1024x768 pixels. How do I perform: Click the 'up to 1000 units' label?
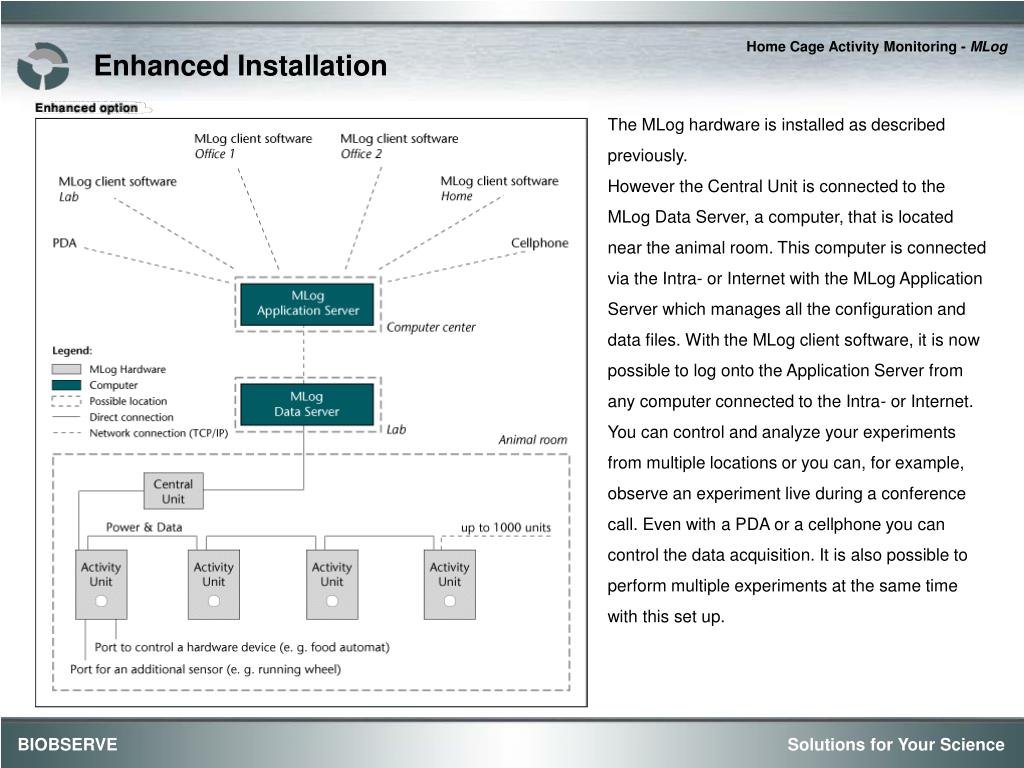(506, 528)
